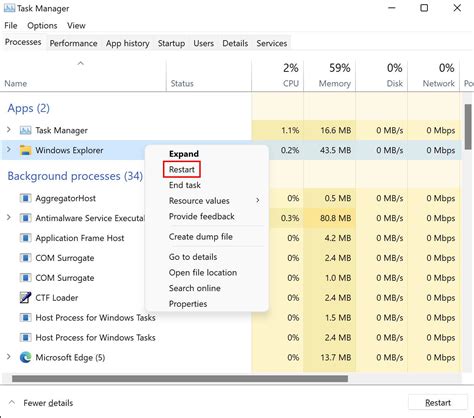Choose Provide feedback in the context menu
The image size is (474, 418).
click(202, 216)
